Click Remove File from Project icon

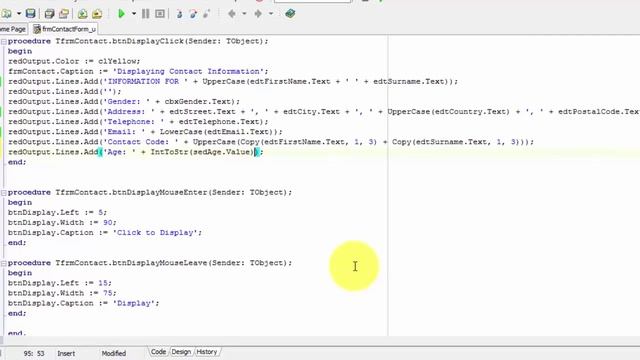[x=97, y=14]
